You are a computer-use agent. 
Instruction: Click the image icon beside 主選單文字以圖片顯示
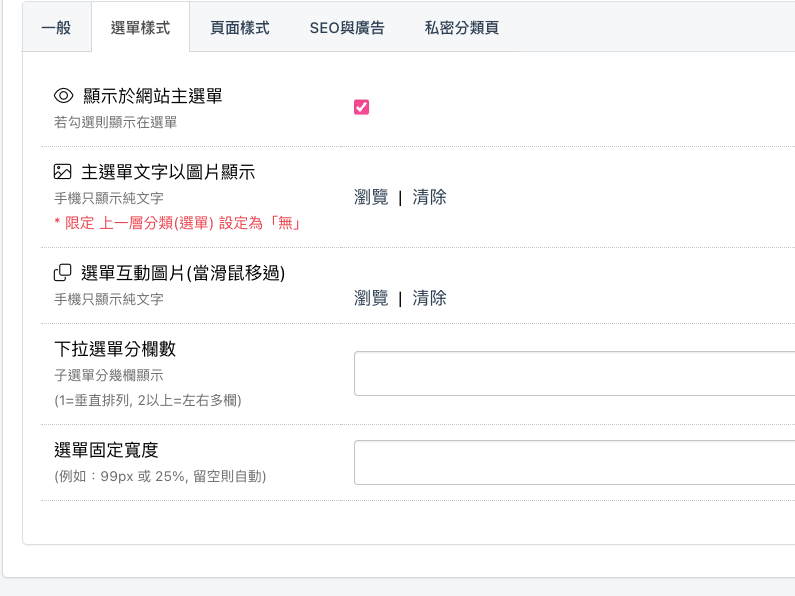coord(62,172)
